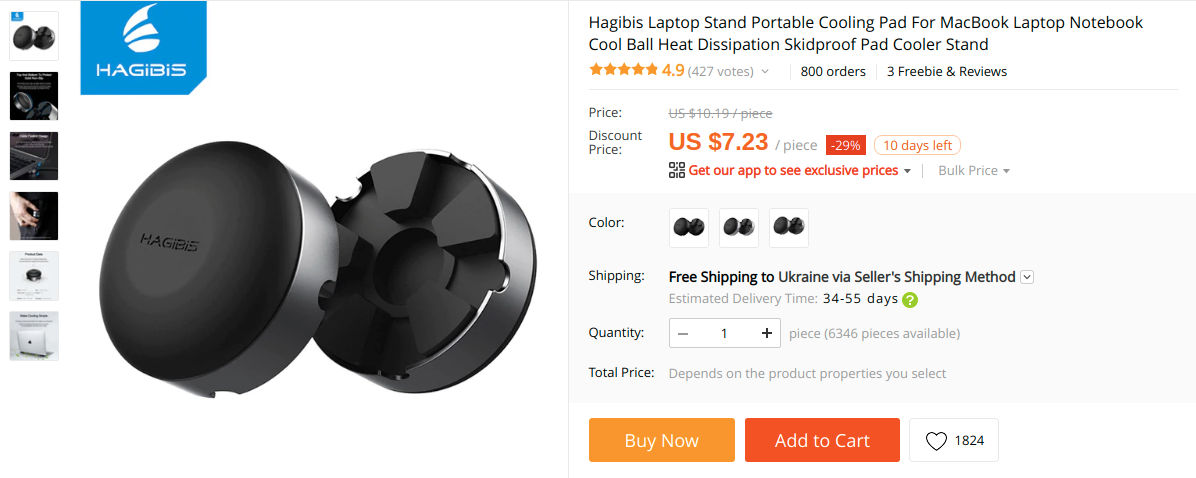The image size is (1196, 478).
Task: Click the Hagibis brand logo
Action: pyautogui.click(x=143, y=47)
